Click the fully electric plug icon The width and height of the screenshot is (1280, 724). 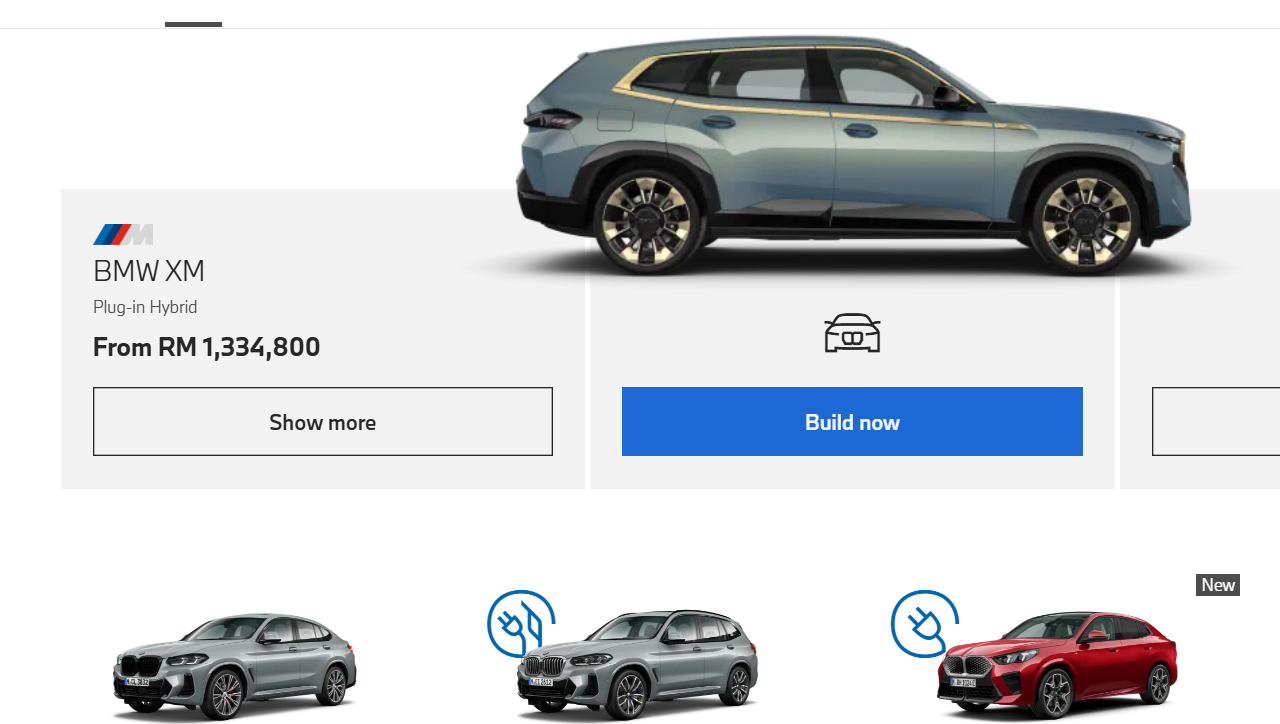(x=925, y=623)
